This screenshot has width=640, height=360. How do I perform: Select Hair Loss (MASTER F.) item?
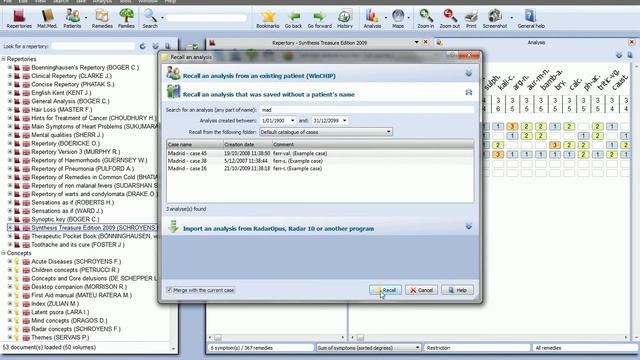(62, 109)
